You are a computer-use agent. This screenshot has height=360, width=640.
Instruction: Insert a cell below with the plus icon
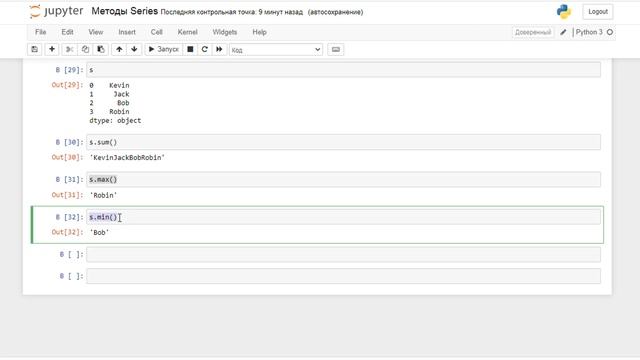point(52,49)
